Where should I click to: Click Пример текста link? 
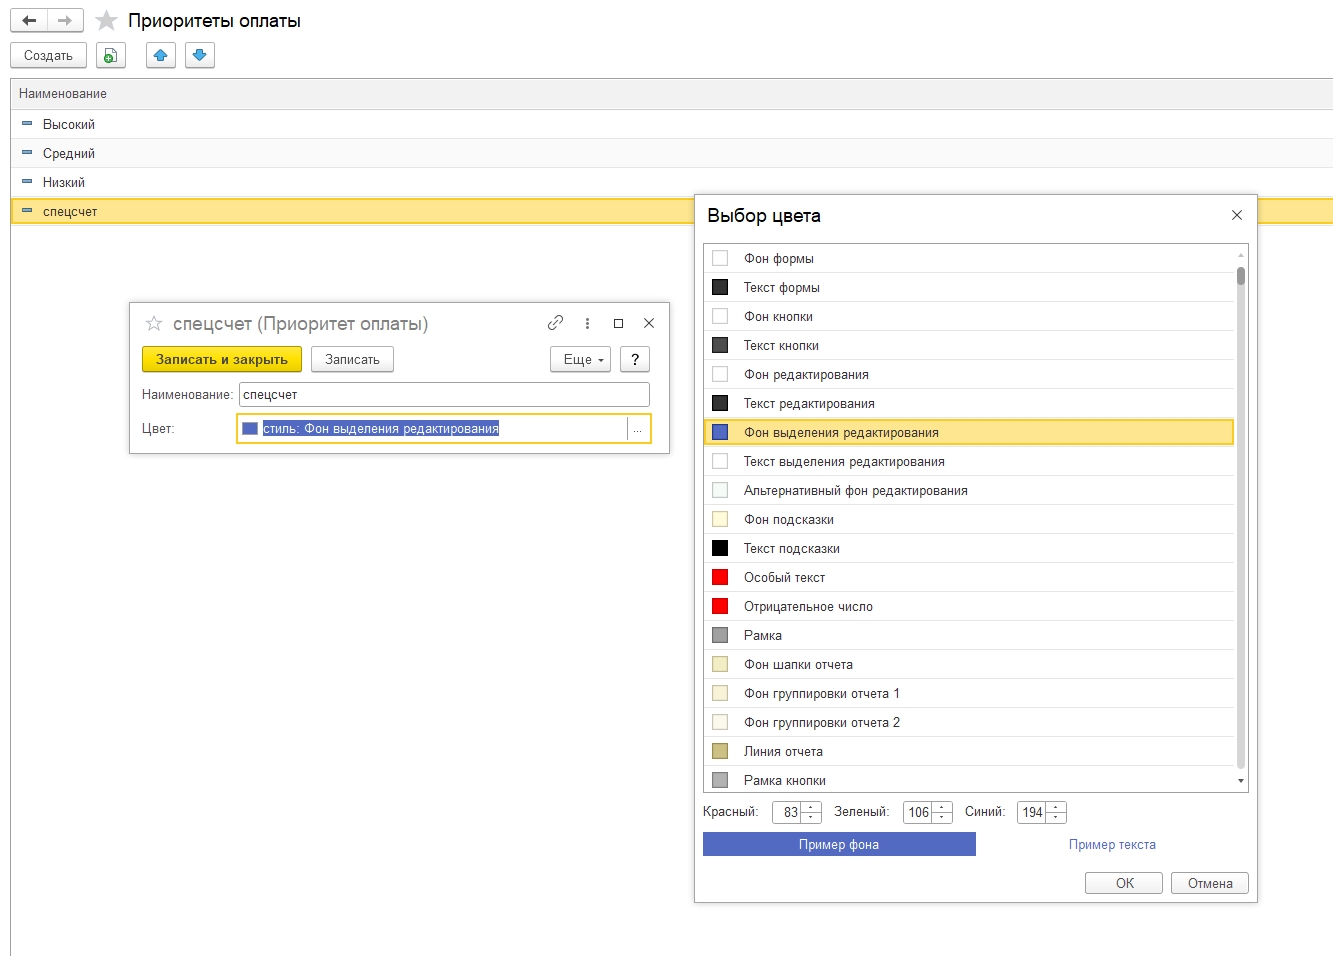[1112, 845]
